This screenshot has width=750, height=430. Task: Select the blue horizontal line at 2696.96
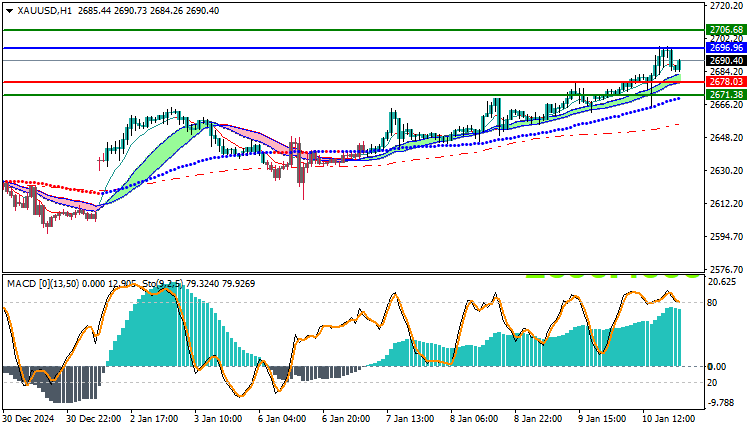point(354,48)
